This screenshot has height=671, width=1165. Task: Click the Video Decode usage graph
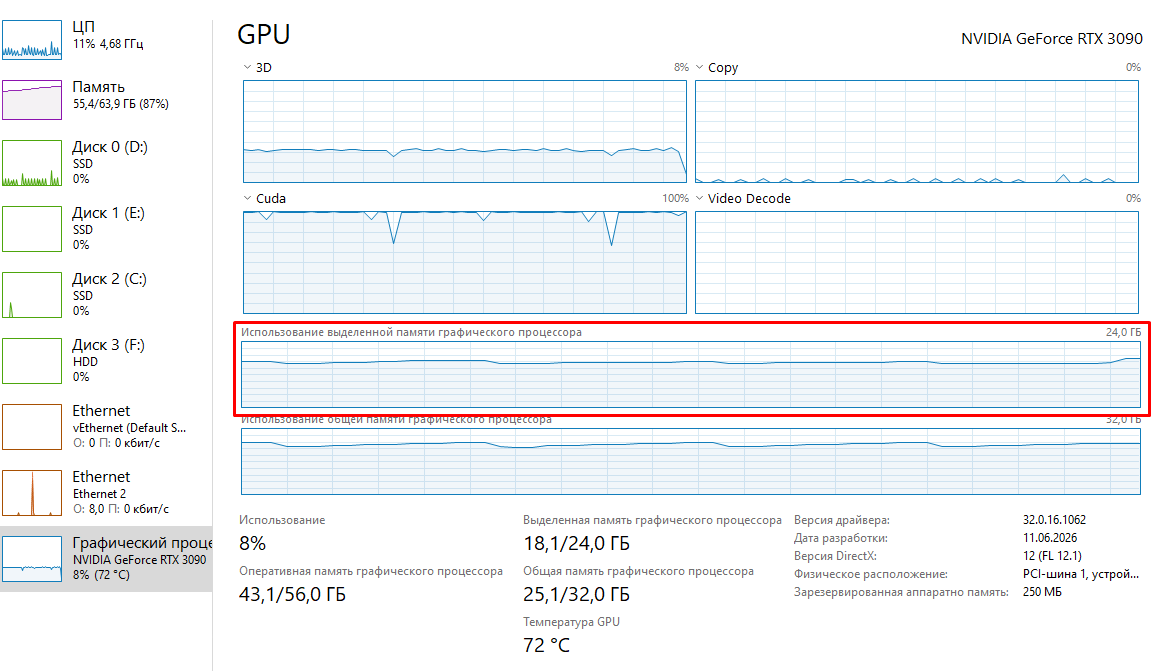tap(916, 262)
